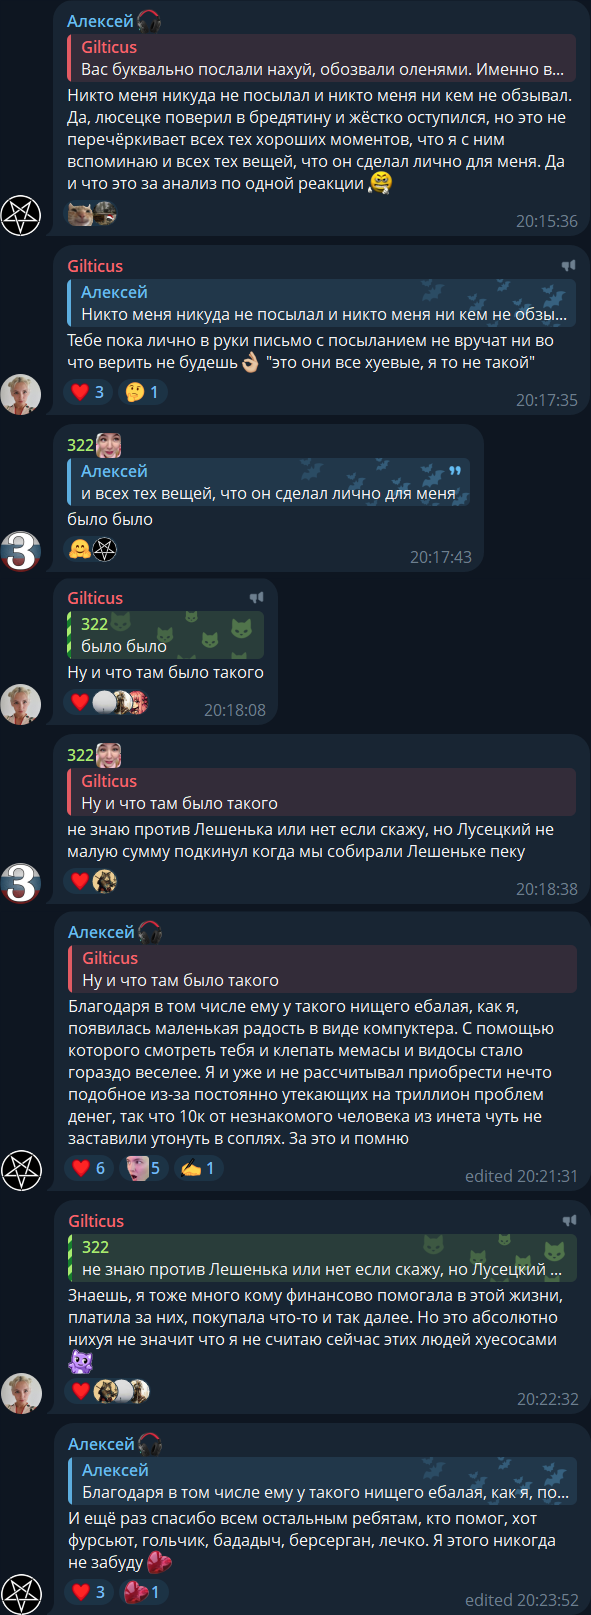The width and height of the screenshot is (591, 1615).
Task: Click the heart reaction with count 6
Action: point(88,1168)
